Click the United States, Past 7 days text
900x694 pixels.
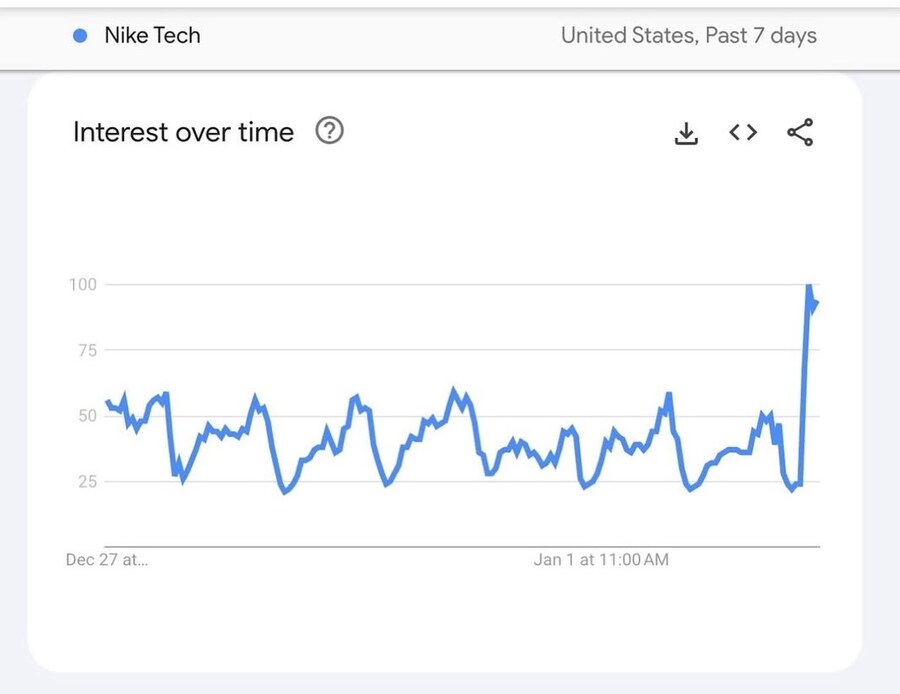click(688, 36)
